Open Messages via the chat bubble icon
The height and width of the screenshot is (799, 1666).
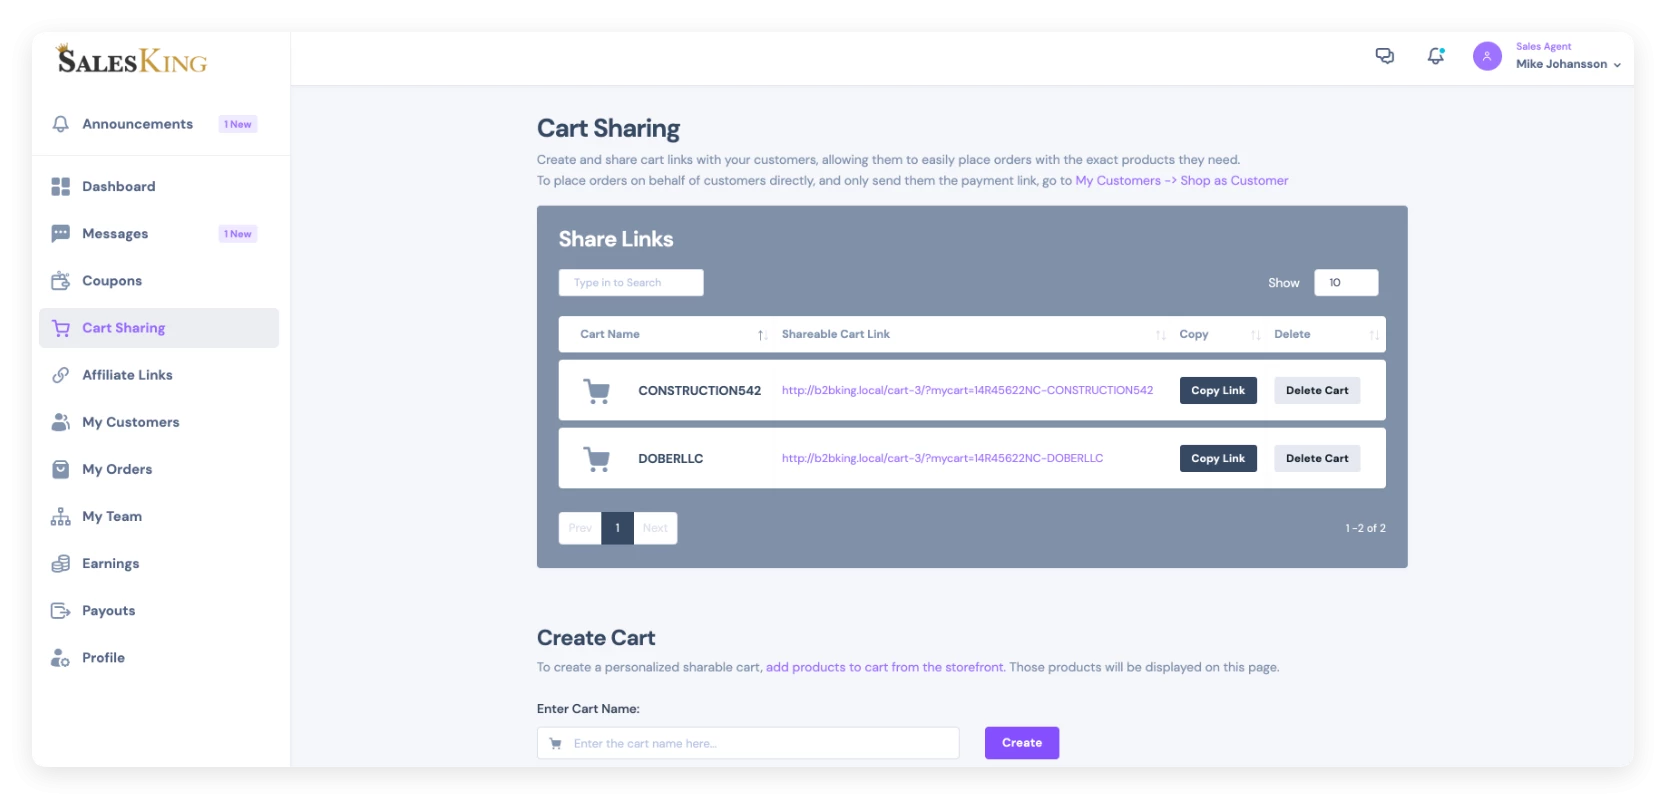click(x=60, y=233)
